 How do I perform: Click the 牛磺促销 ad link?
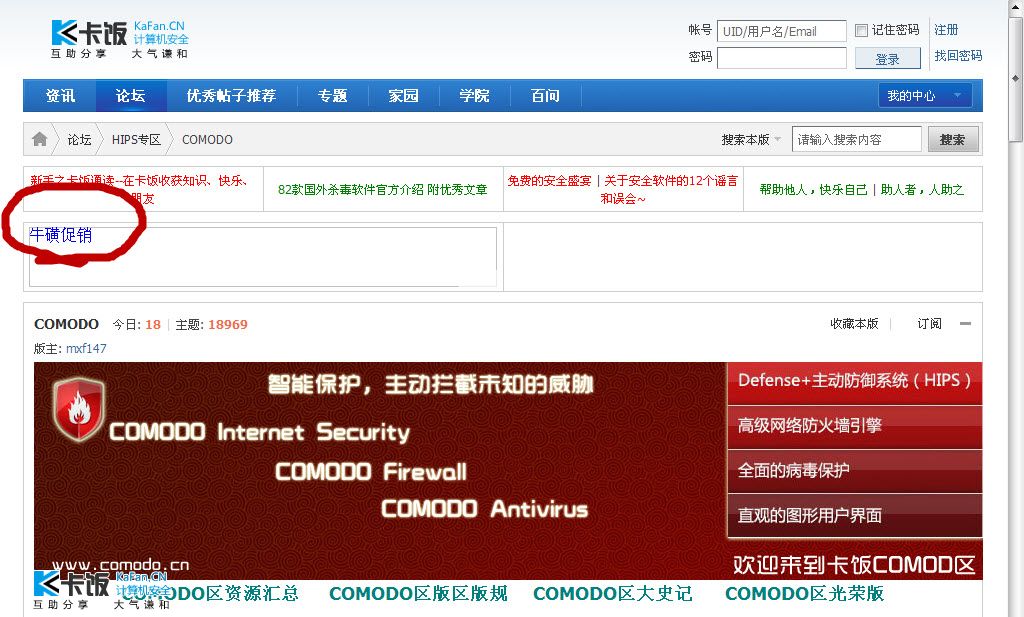point(61,235)
